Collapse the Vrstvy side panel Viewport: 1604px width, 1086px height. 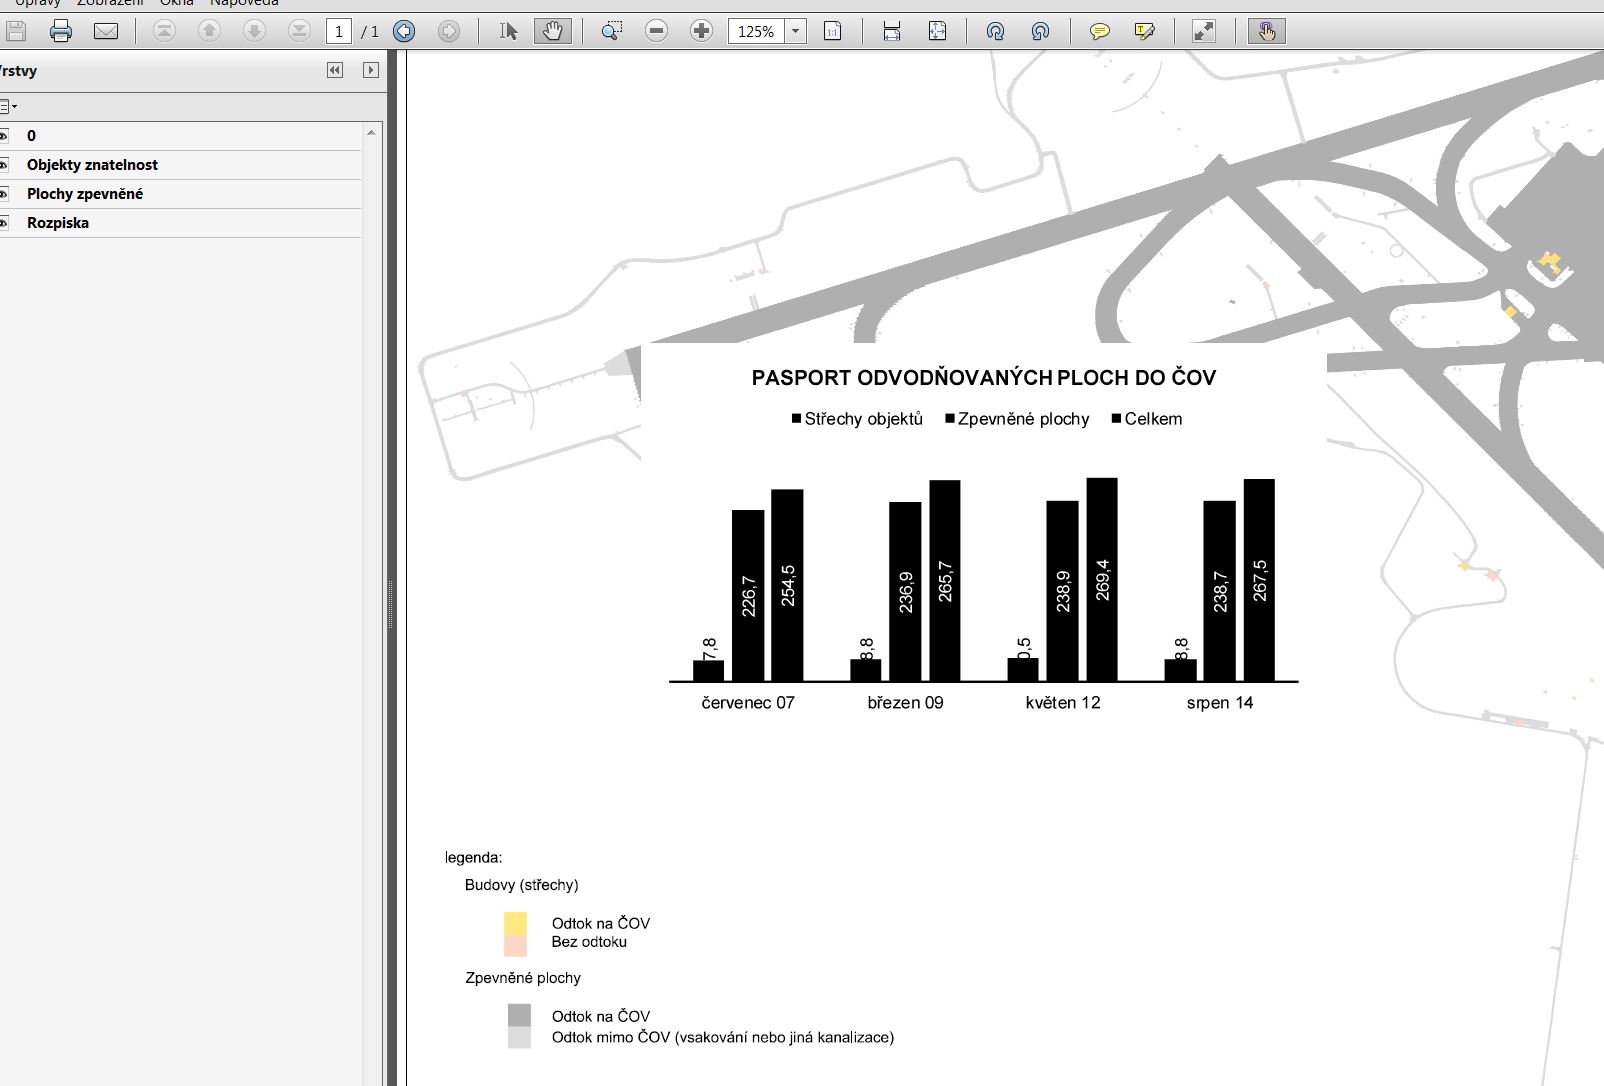(x=335, y=70)
